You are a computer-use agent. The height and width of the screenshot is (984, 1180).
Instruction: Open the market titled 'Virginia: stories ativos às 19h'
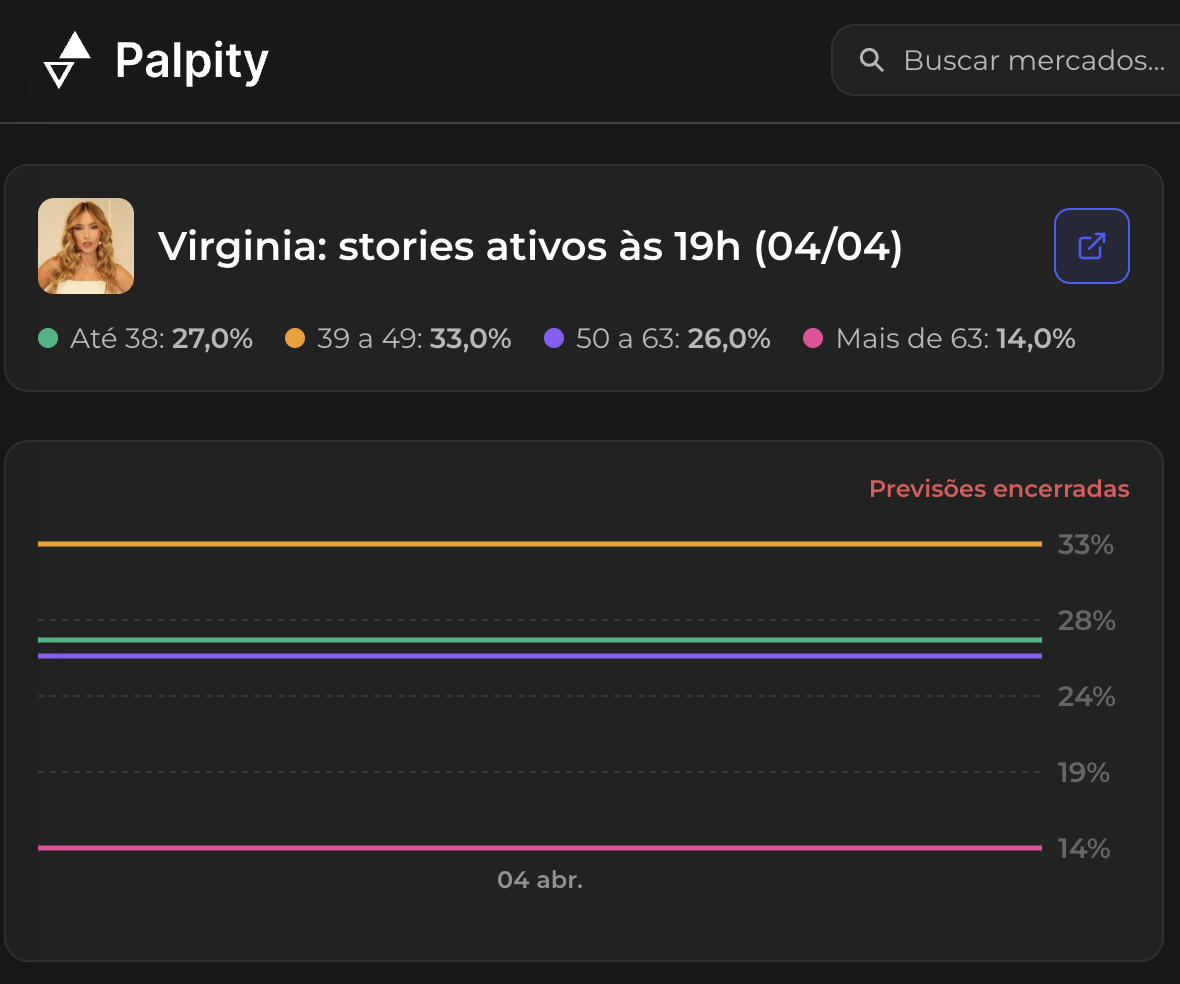[529, 246]
